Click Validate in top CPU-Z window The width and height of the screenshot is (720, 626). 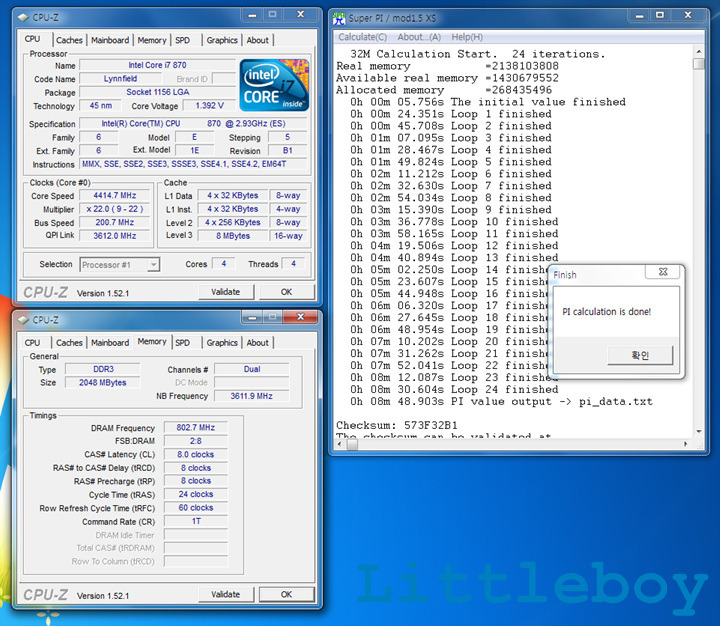click(x=225, y=292)
